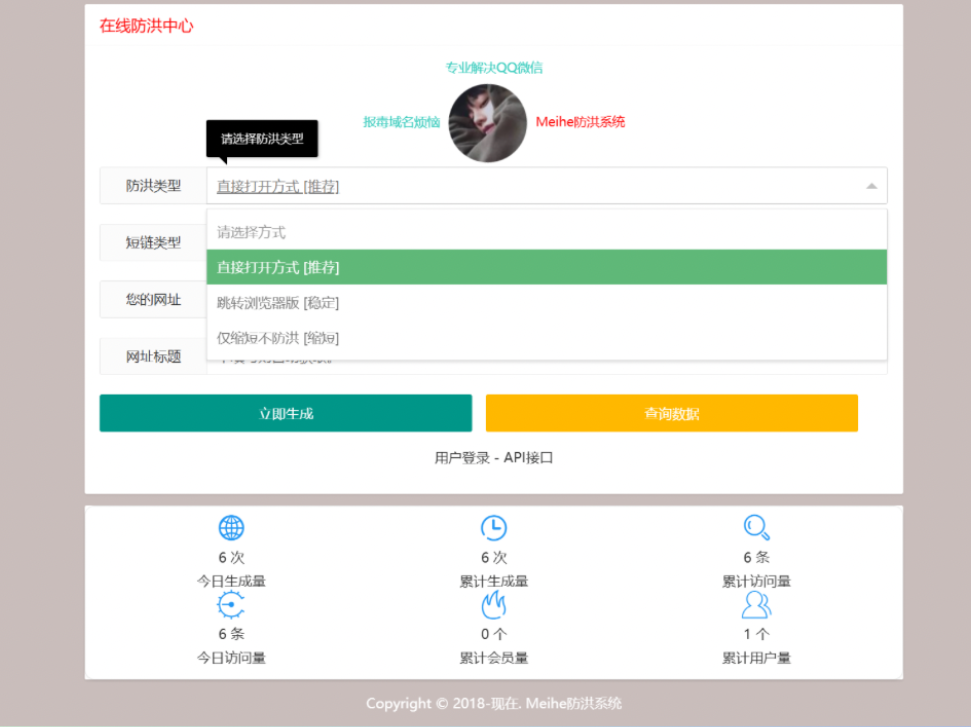The width and height of the screenshot is (971, 727).
Task: Click the green 立即生成 button
Action: coord(285,412)
